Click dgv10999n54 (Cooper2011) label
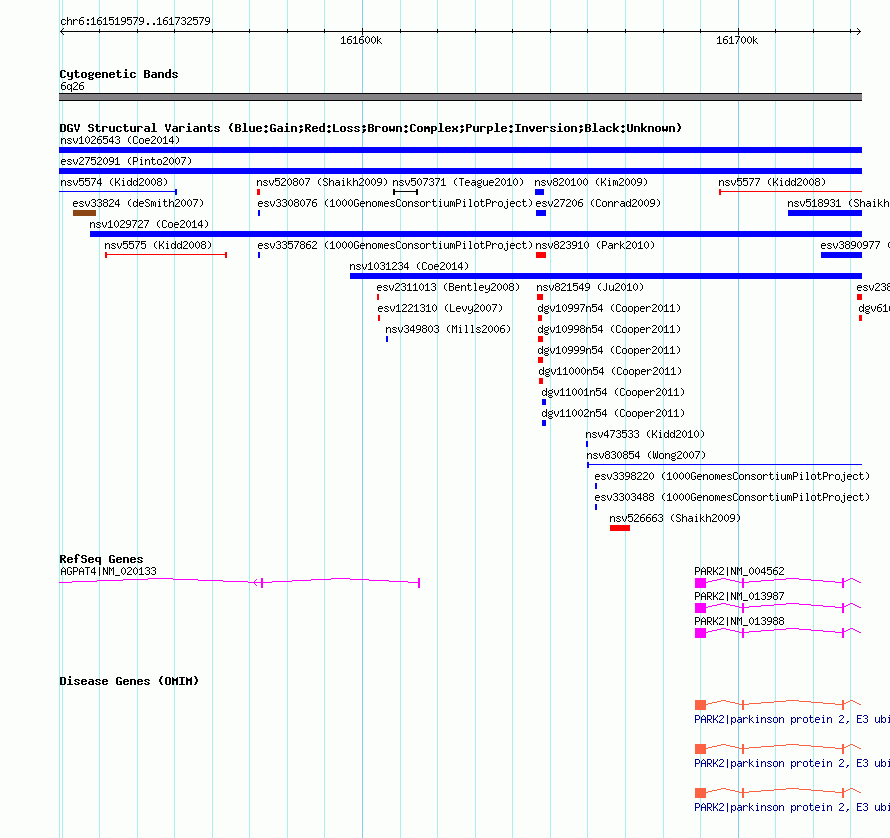890x838 pixels. [610, 350]
